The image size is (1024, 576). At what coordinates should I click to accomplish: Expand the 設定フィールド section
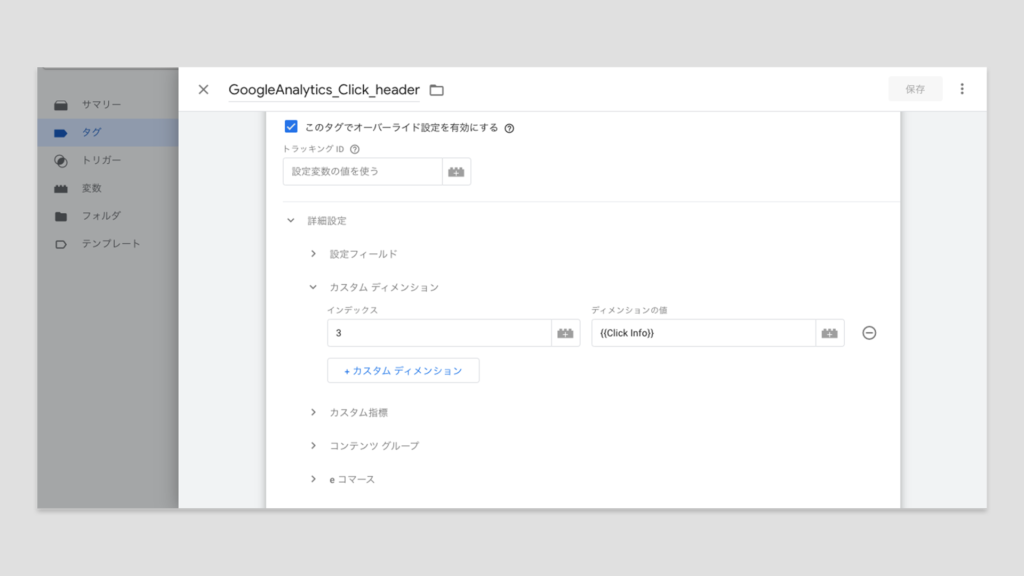[x=313, y=254]
